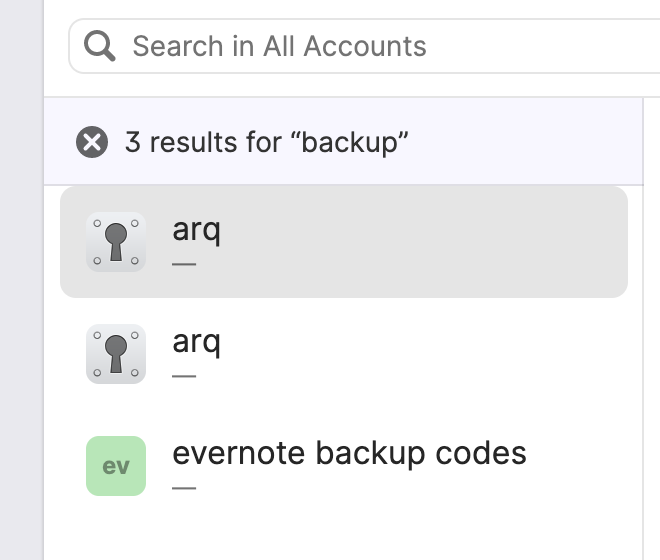Select the highlighted first arq item title
Screen dimensions: 660x560
196,230
